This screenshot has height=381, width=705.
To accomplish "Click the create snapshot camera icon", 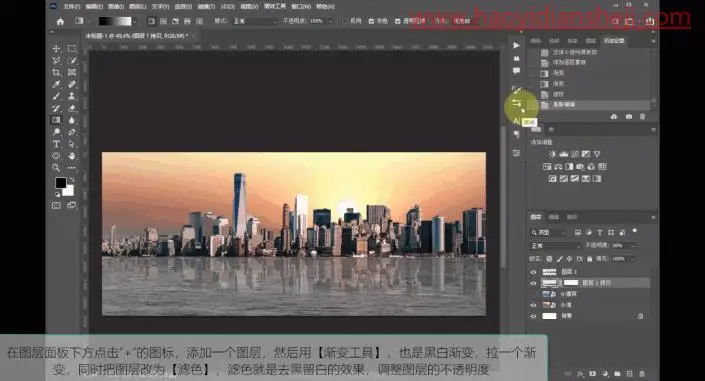I will [629, 117].
